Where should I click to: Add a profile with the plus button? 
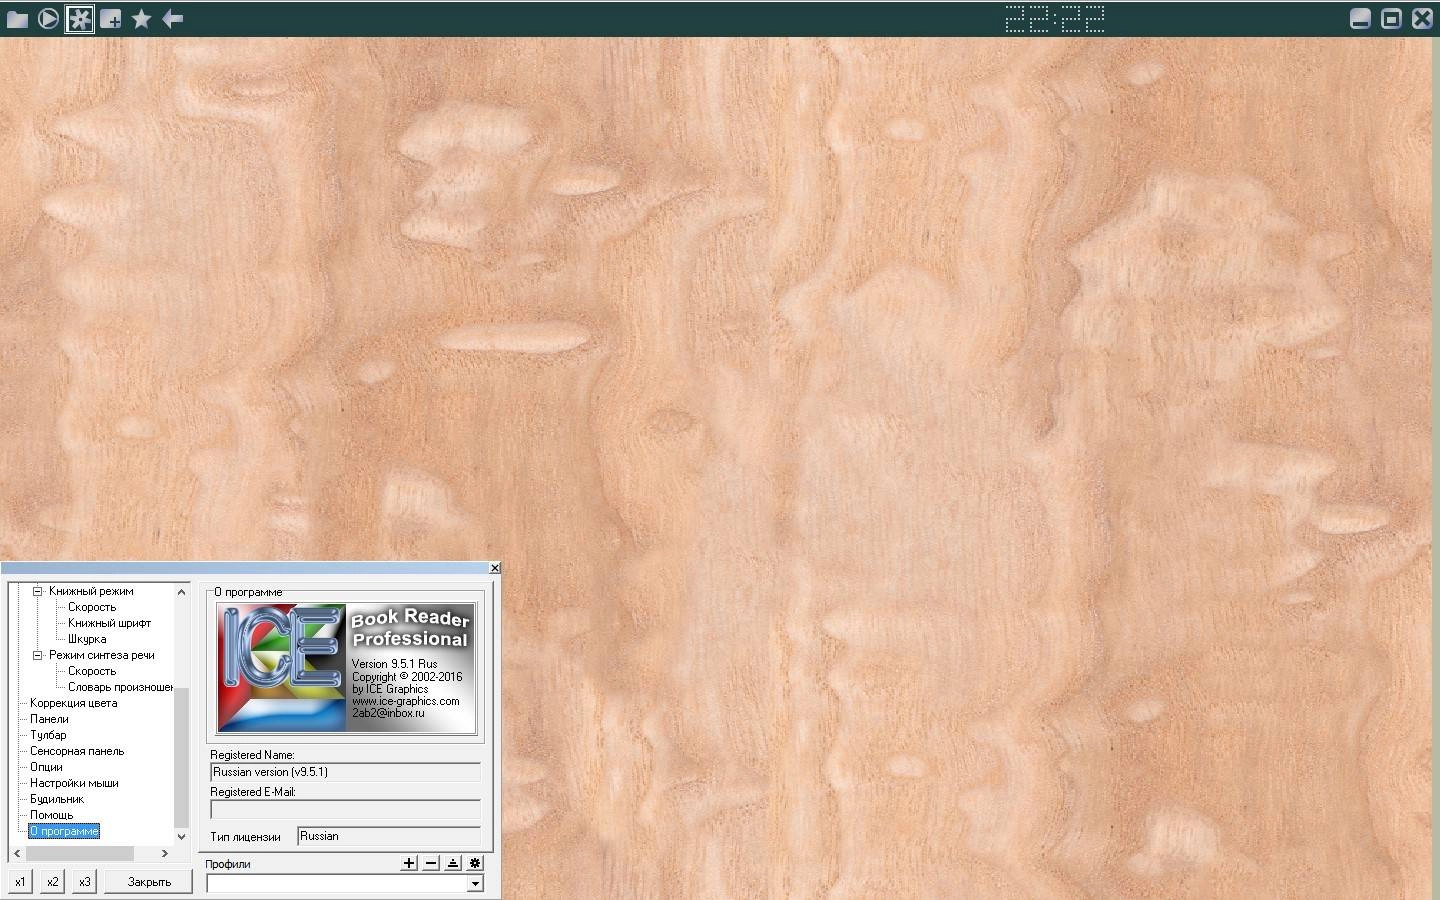point(409,863)
